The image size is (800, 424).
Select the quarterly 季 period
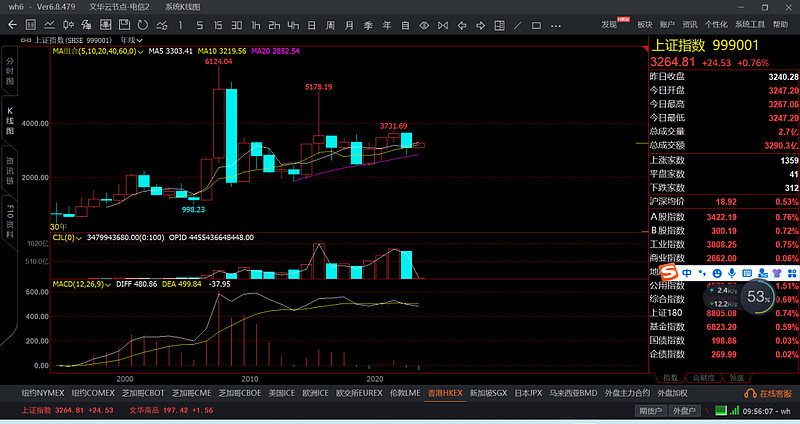click(x=368, y=25)
